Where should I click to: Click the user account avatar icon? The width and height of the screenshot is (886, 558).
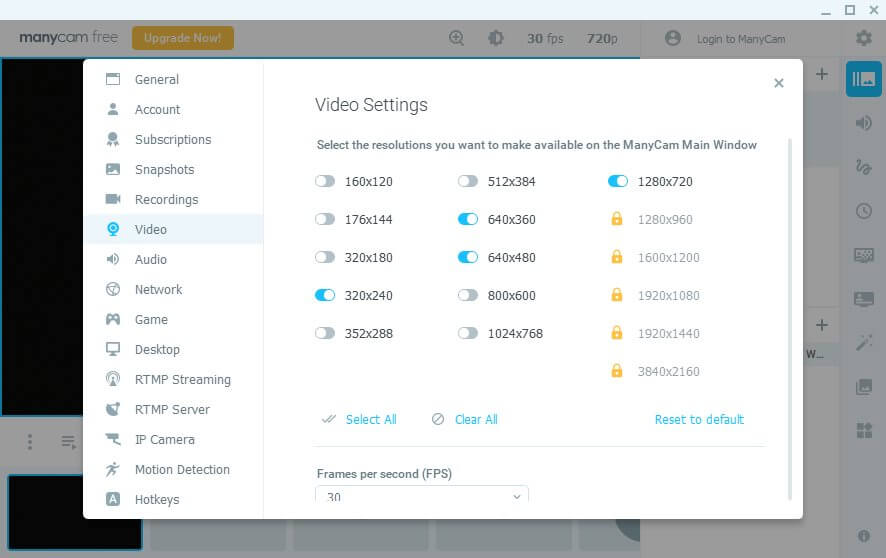(x=672, y=38)
